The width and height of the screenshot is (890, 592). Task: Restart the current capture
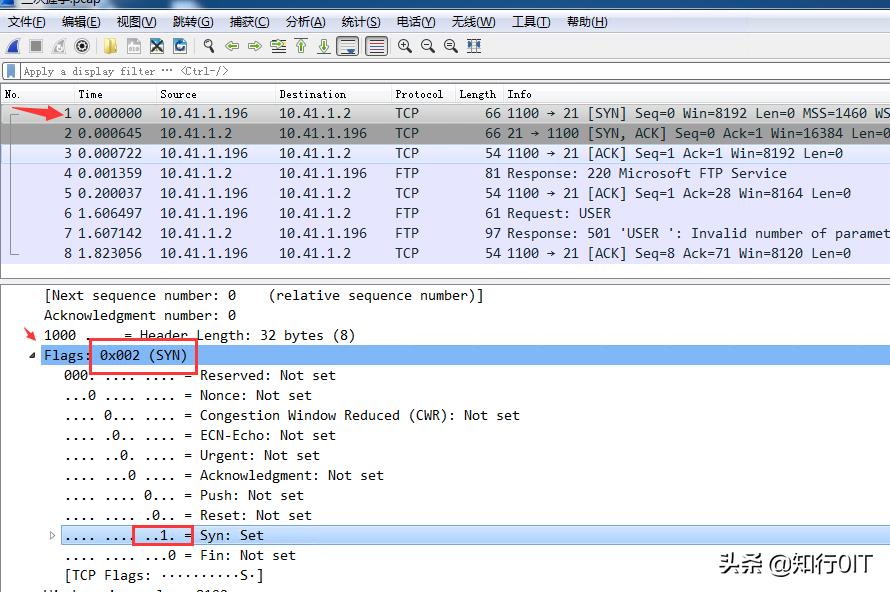click(57, 45)
